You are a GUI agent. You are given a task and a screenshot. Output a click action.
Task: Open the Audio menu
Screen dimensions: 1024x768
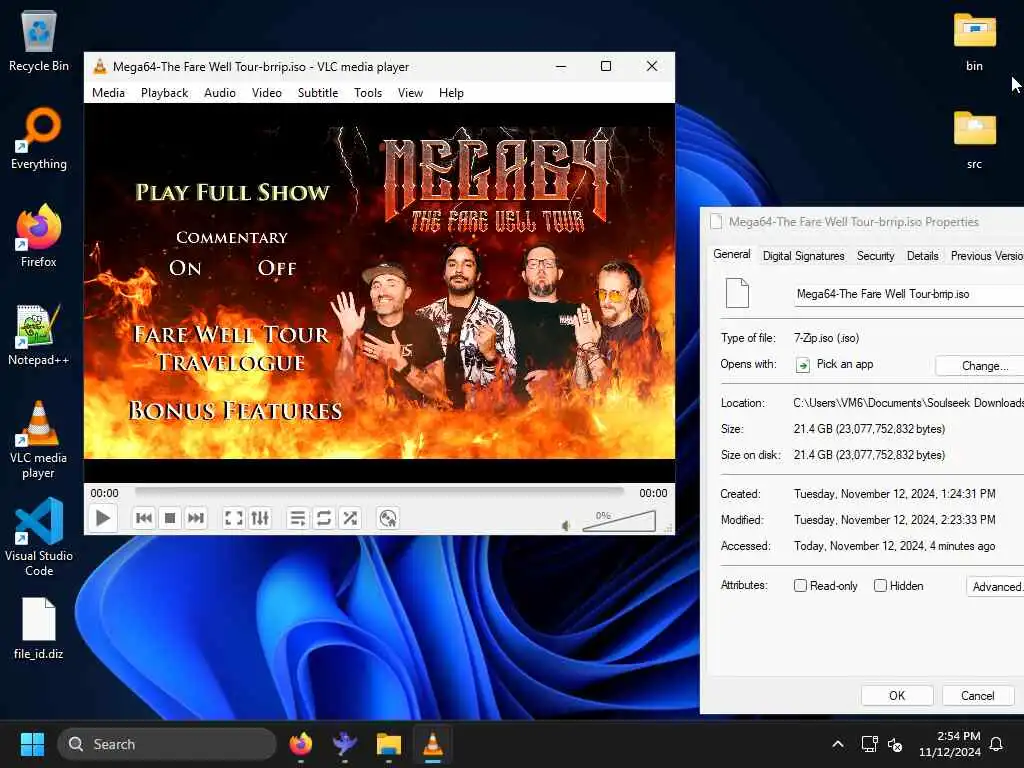click(219, 93)
